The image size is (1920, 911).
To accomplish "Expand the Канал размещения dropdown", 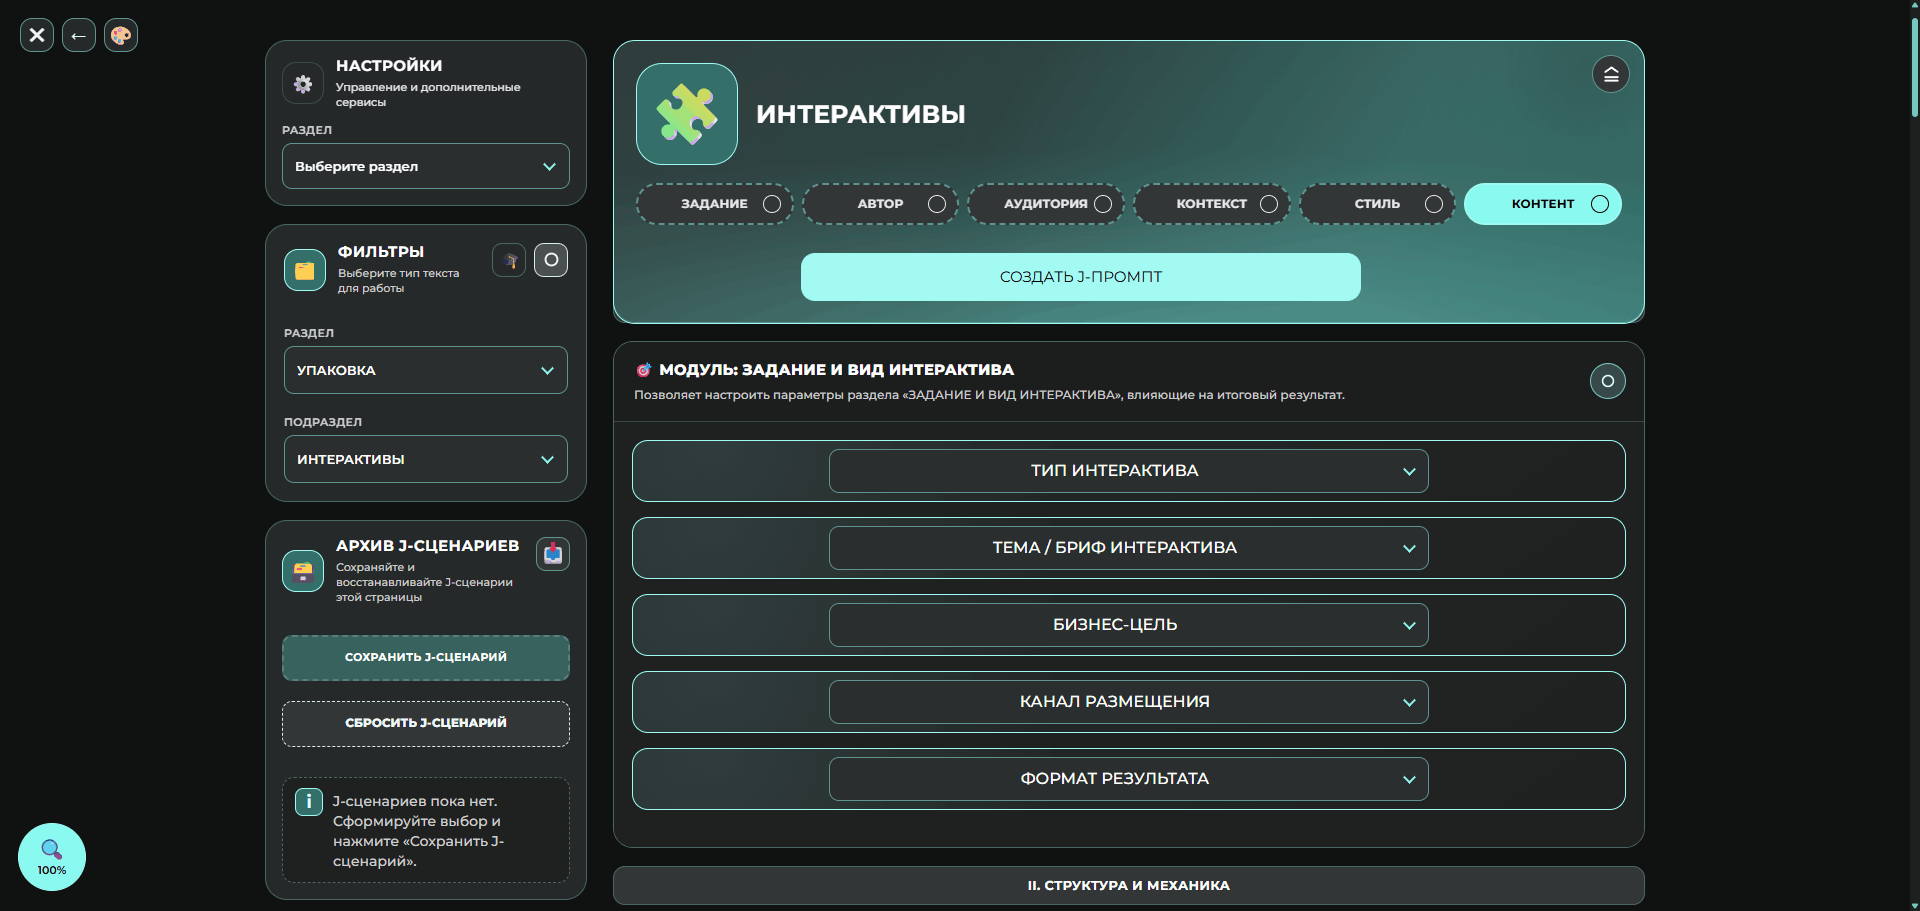I will (x=1129, y=702).
